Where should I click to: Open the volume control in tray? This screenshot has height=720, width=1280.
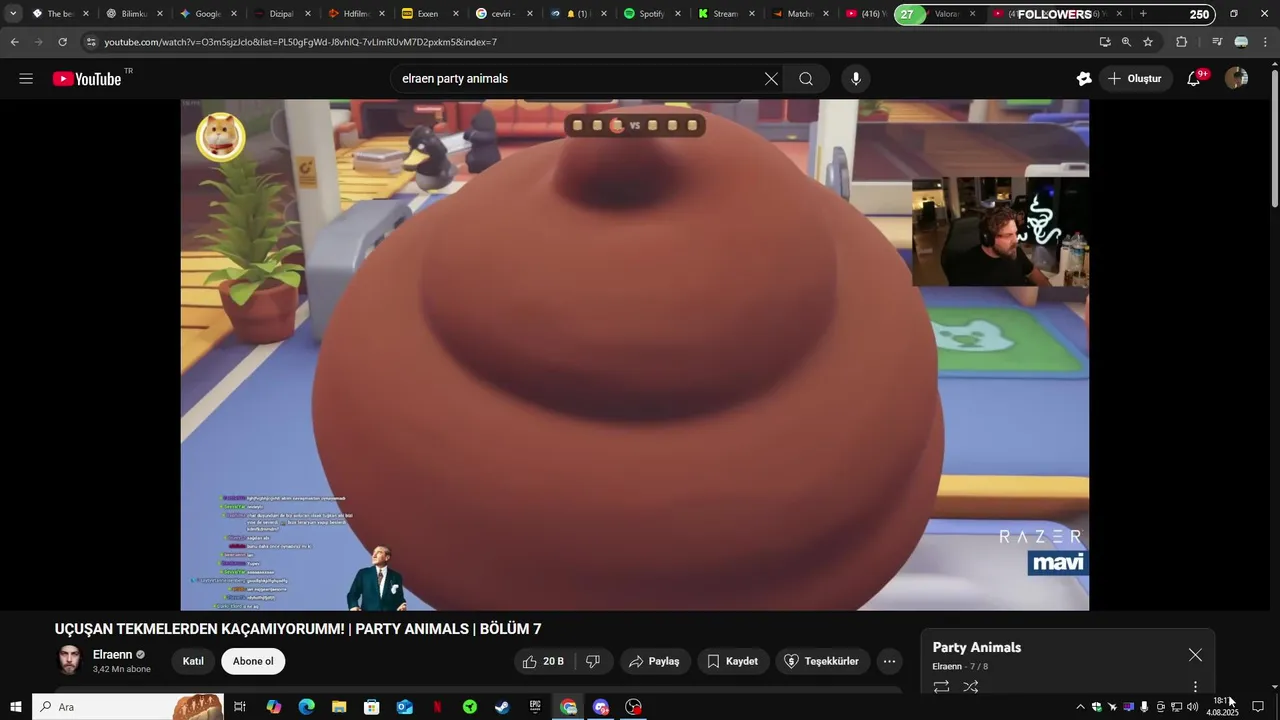[1192, 707]
